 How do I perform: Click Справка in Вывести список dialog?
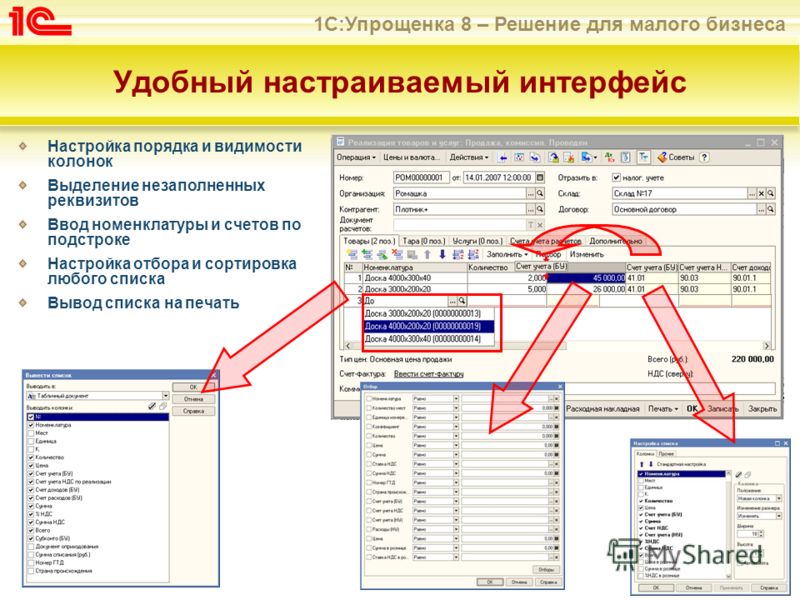193,411
